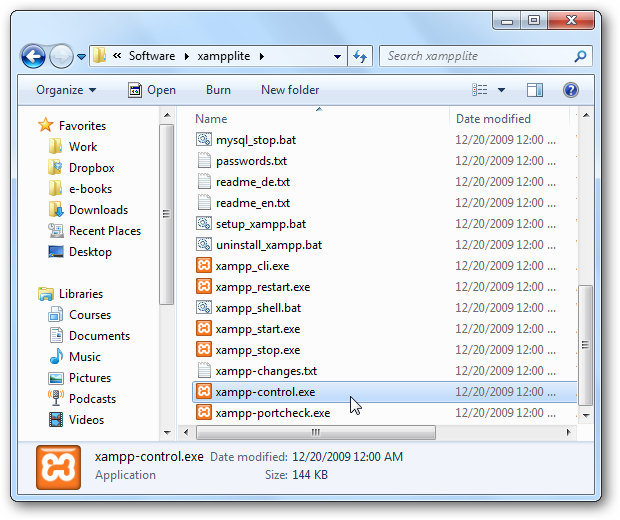This screenshot has width=620, height=520.
Task: Sort by the Date modified column
Action: 493,119
